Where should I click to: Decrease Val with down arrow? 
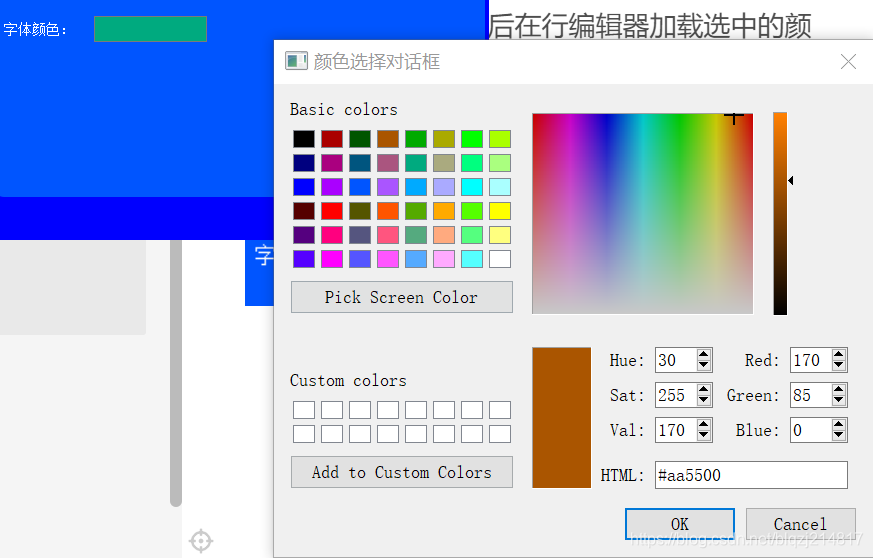tap(704, 436)
